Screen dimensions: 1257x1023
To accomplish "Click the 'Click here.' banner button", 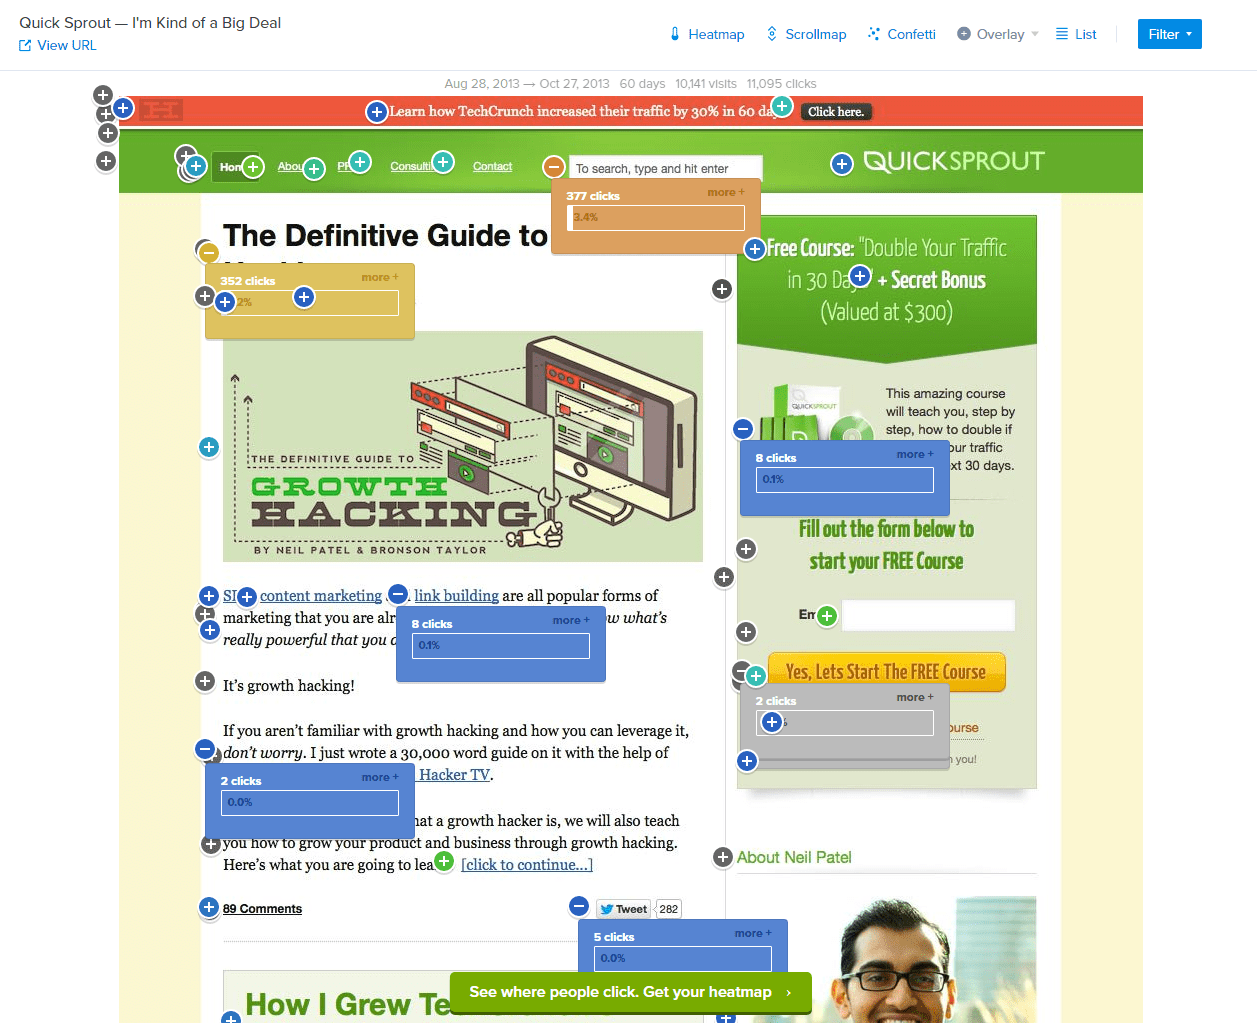I will point(836,112).
